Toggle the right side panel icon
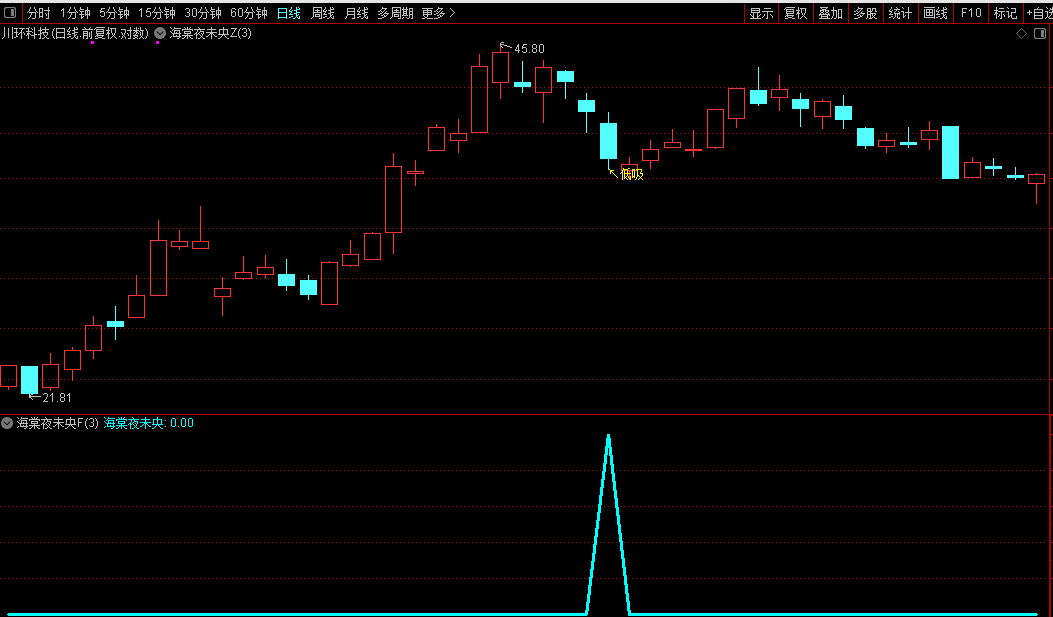Screen dimensions: 1053x617 pyautogui.click(x=1040, y=34)
